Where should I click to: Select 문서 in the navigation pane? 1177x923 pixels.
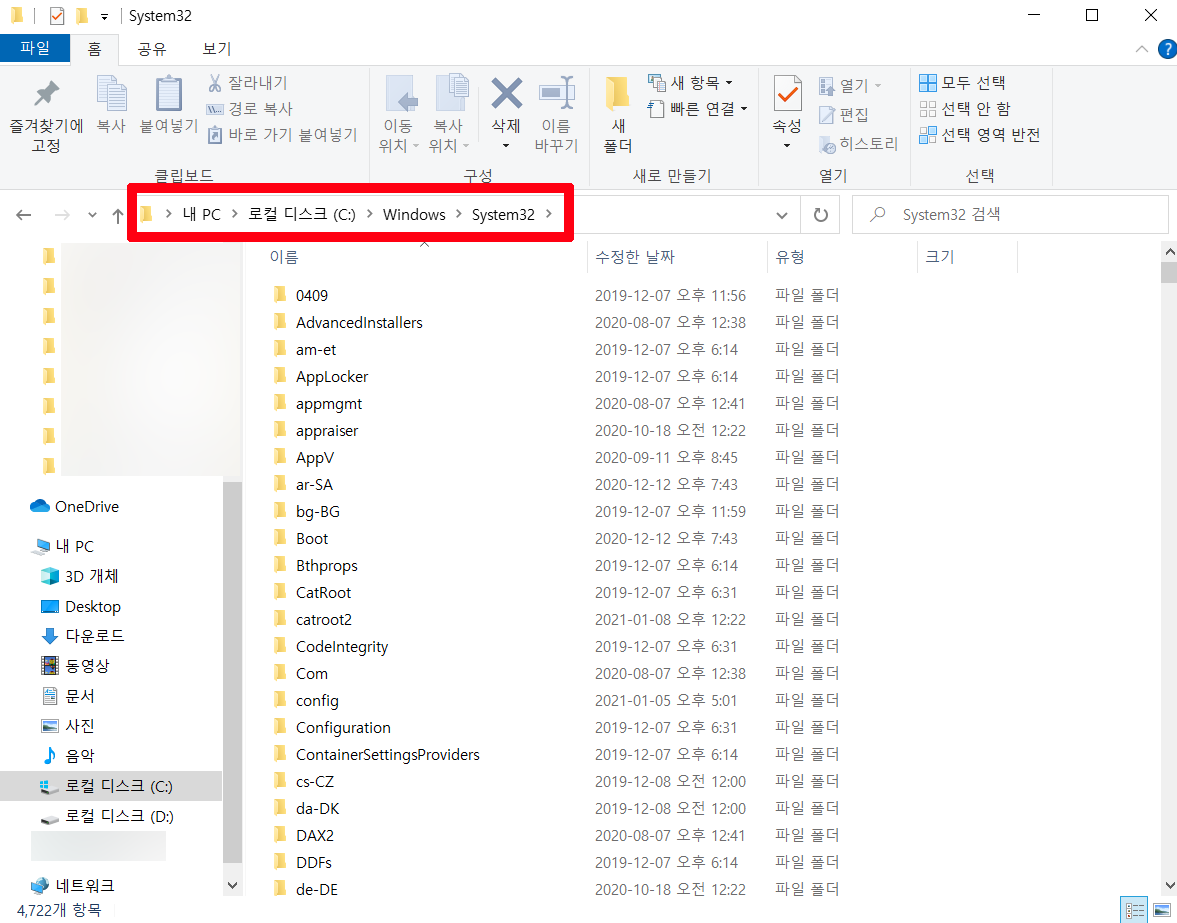point(68,696)
